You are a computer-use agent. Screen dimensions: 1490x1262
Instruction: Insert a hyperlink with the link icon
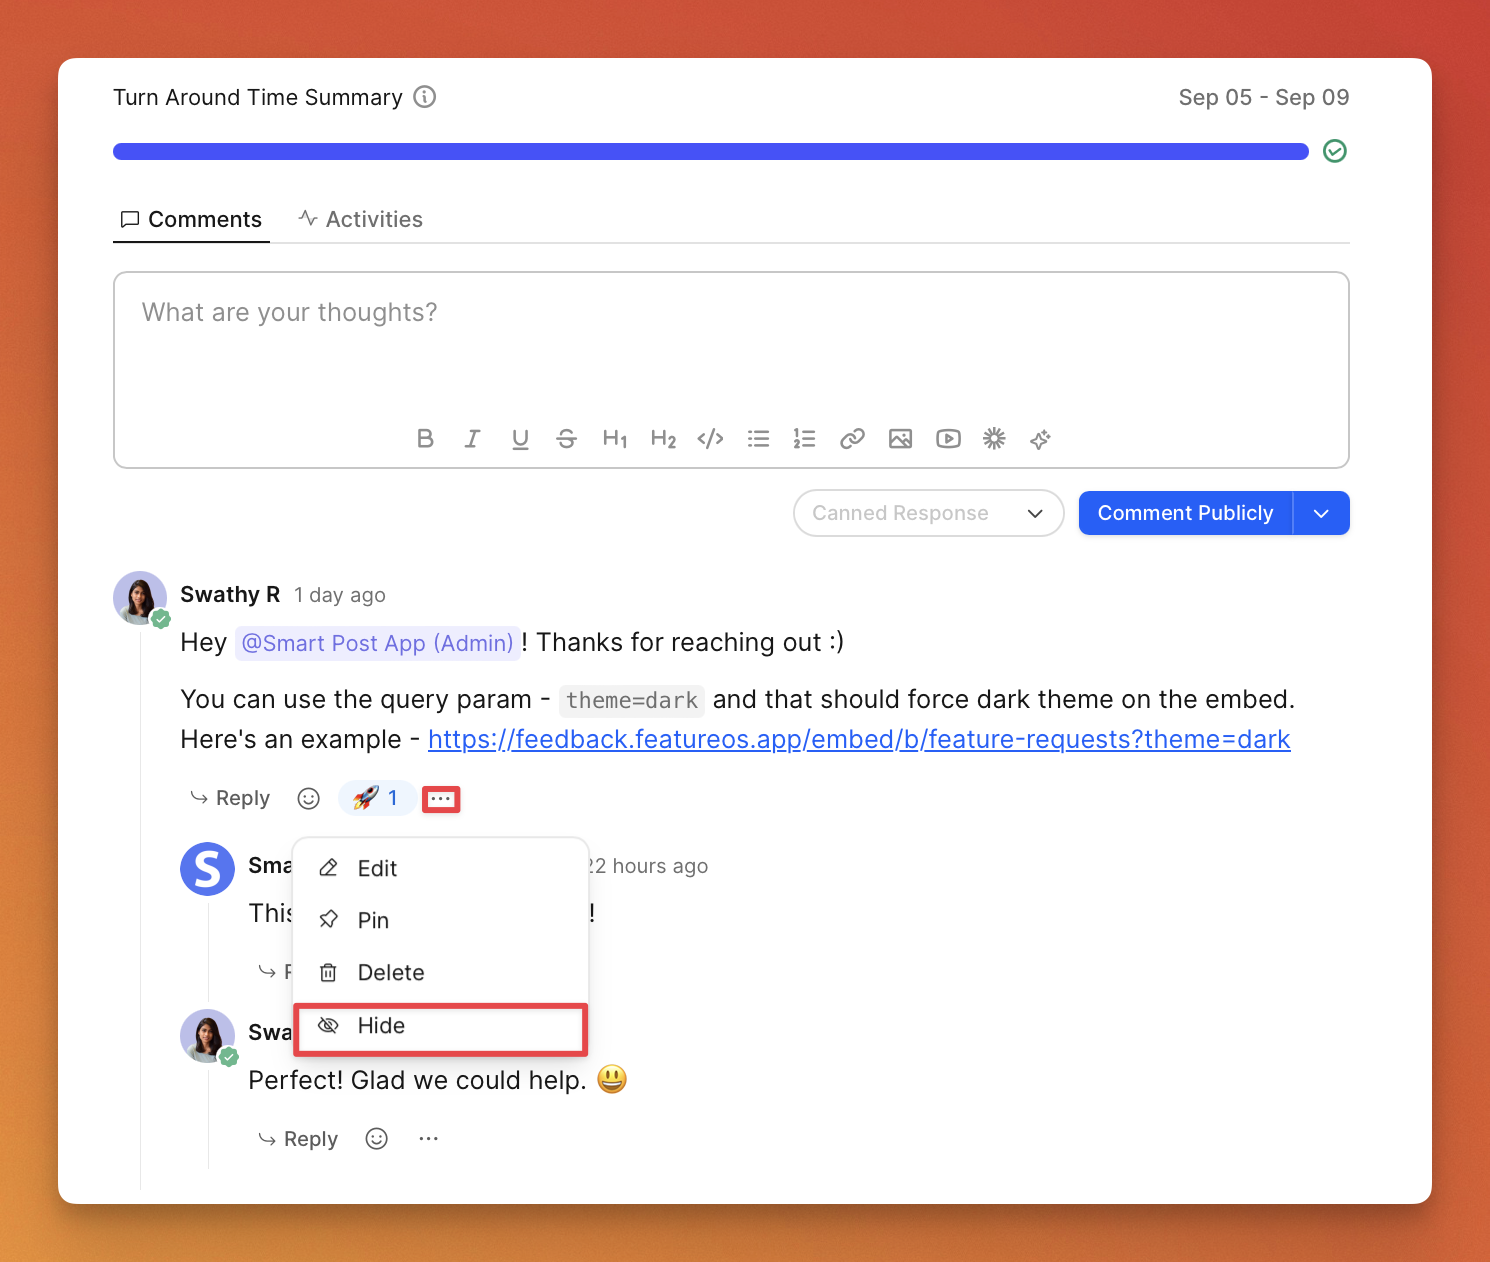tap(852, 439)
